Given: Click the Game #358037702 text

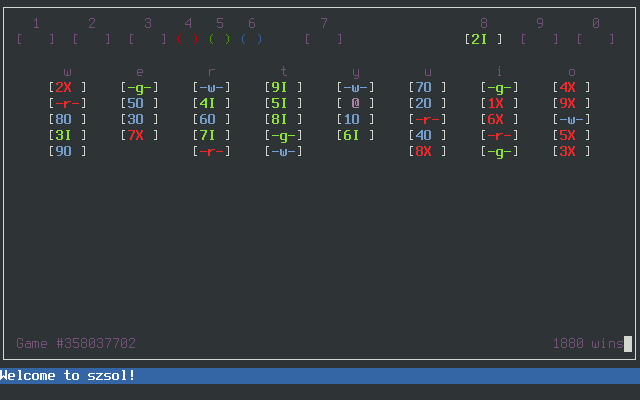Looking at the screenshot, I should [76, 343].
